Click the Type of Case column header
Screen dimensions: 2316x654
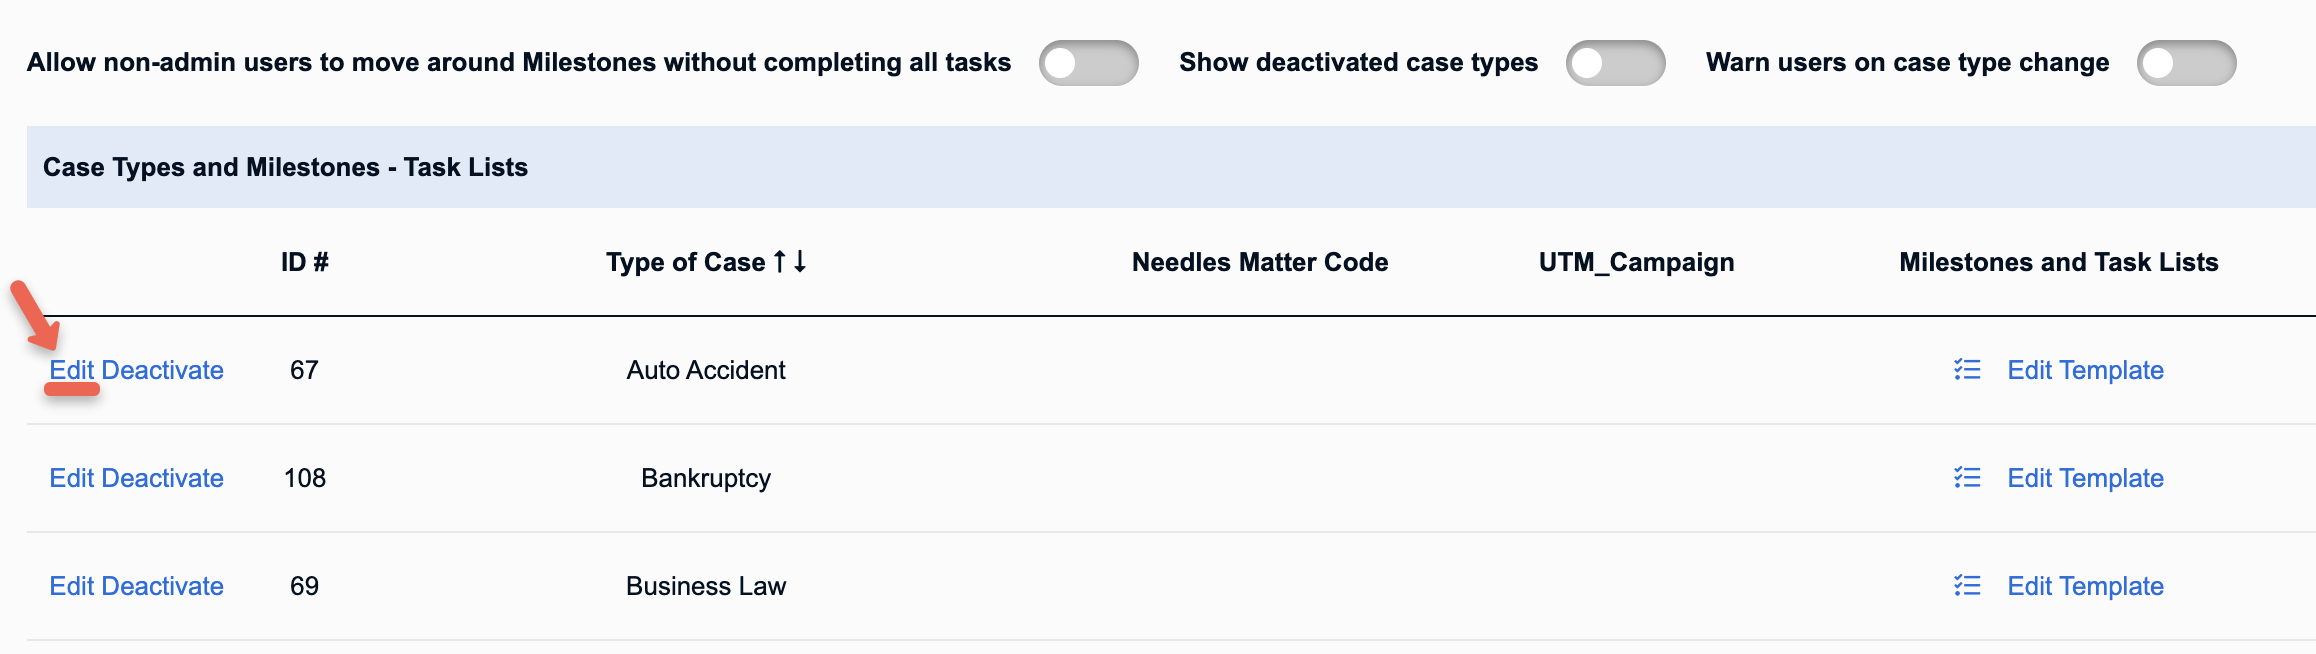[x=686, y=262]
